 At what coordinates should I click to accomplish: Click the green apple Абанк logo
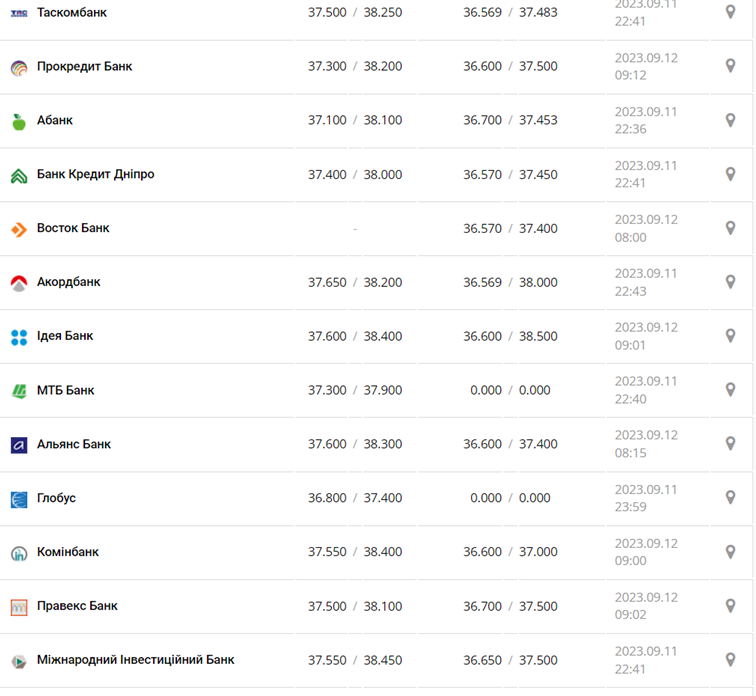point(18,121)
